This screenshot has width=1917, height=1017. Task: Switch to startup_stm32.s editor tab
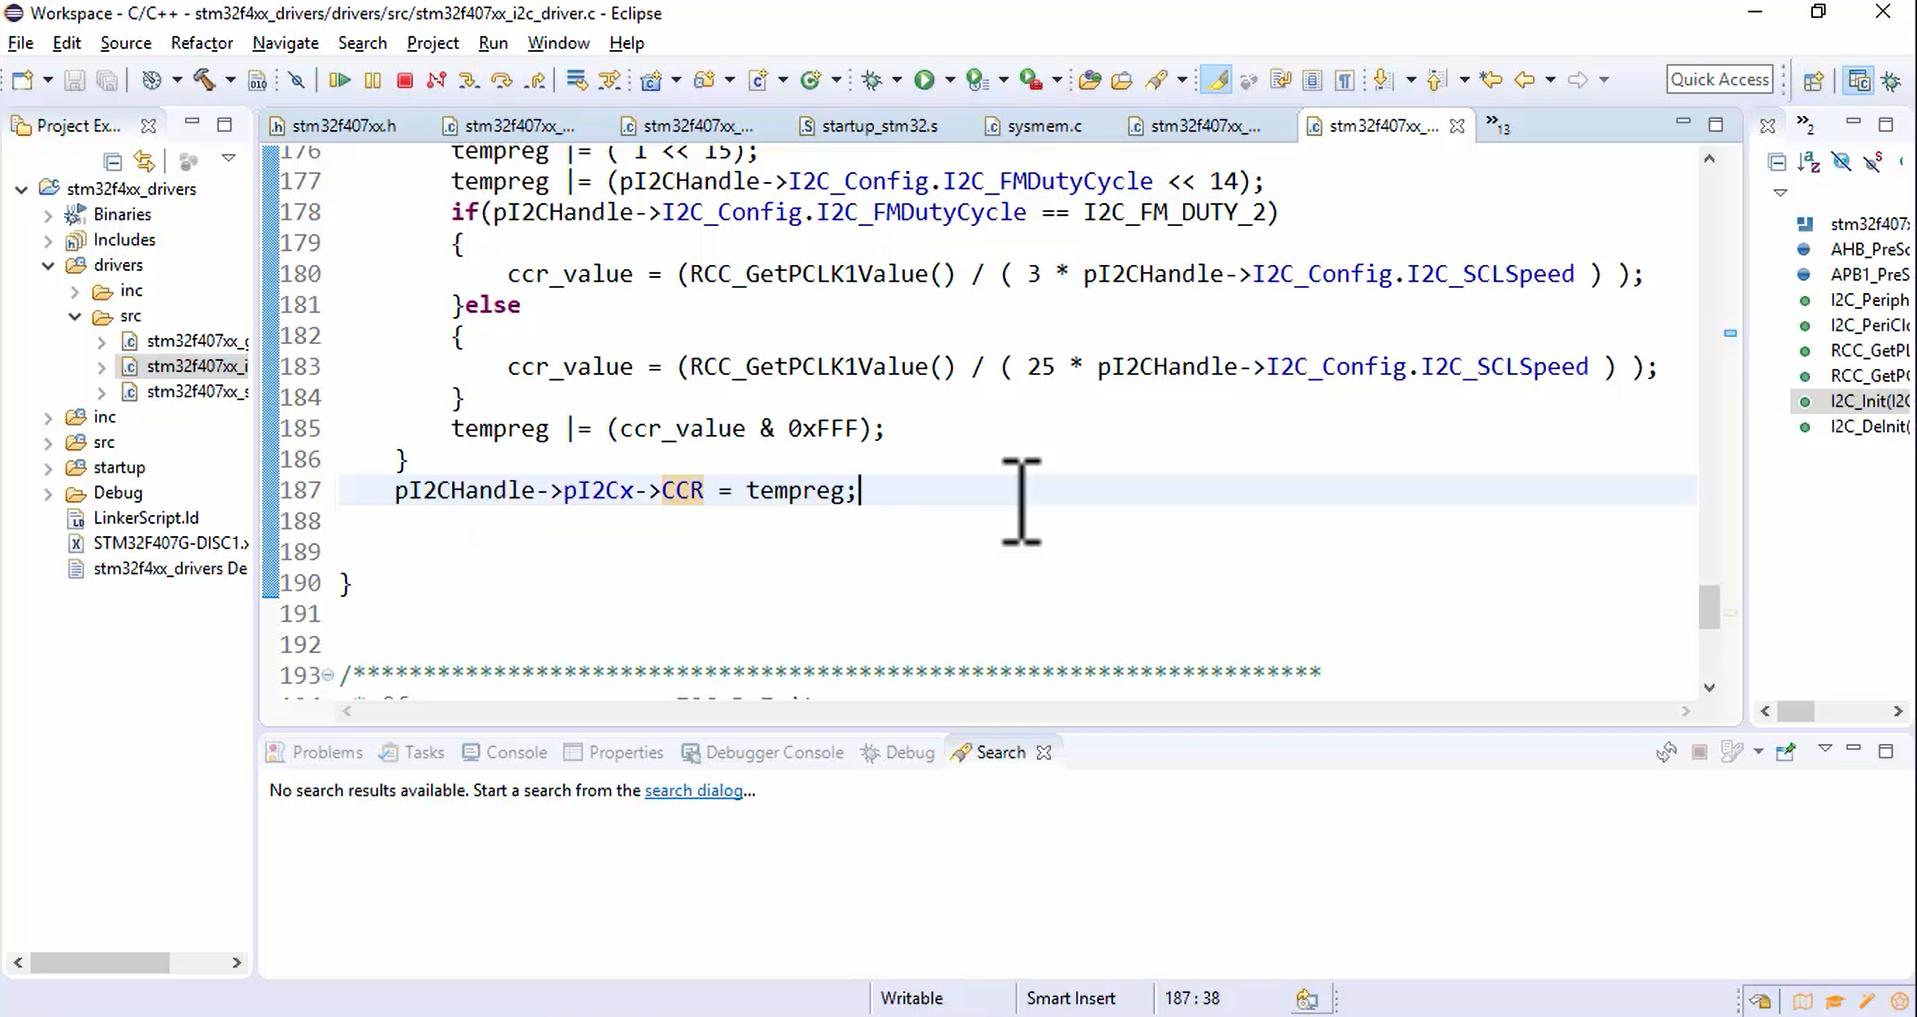pyautogui.click(x=869, y=126)
